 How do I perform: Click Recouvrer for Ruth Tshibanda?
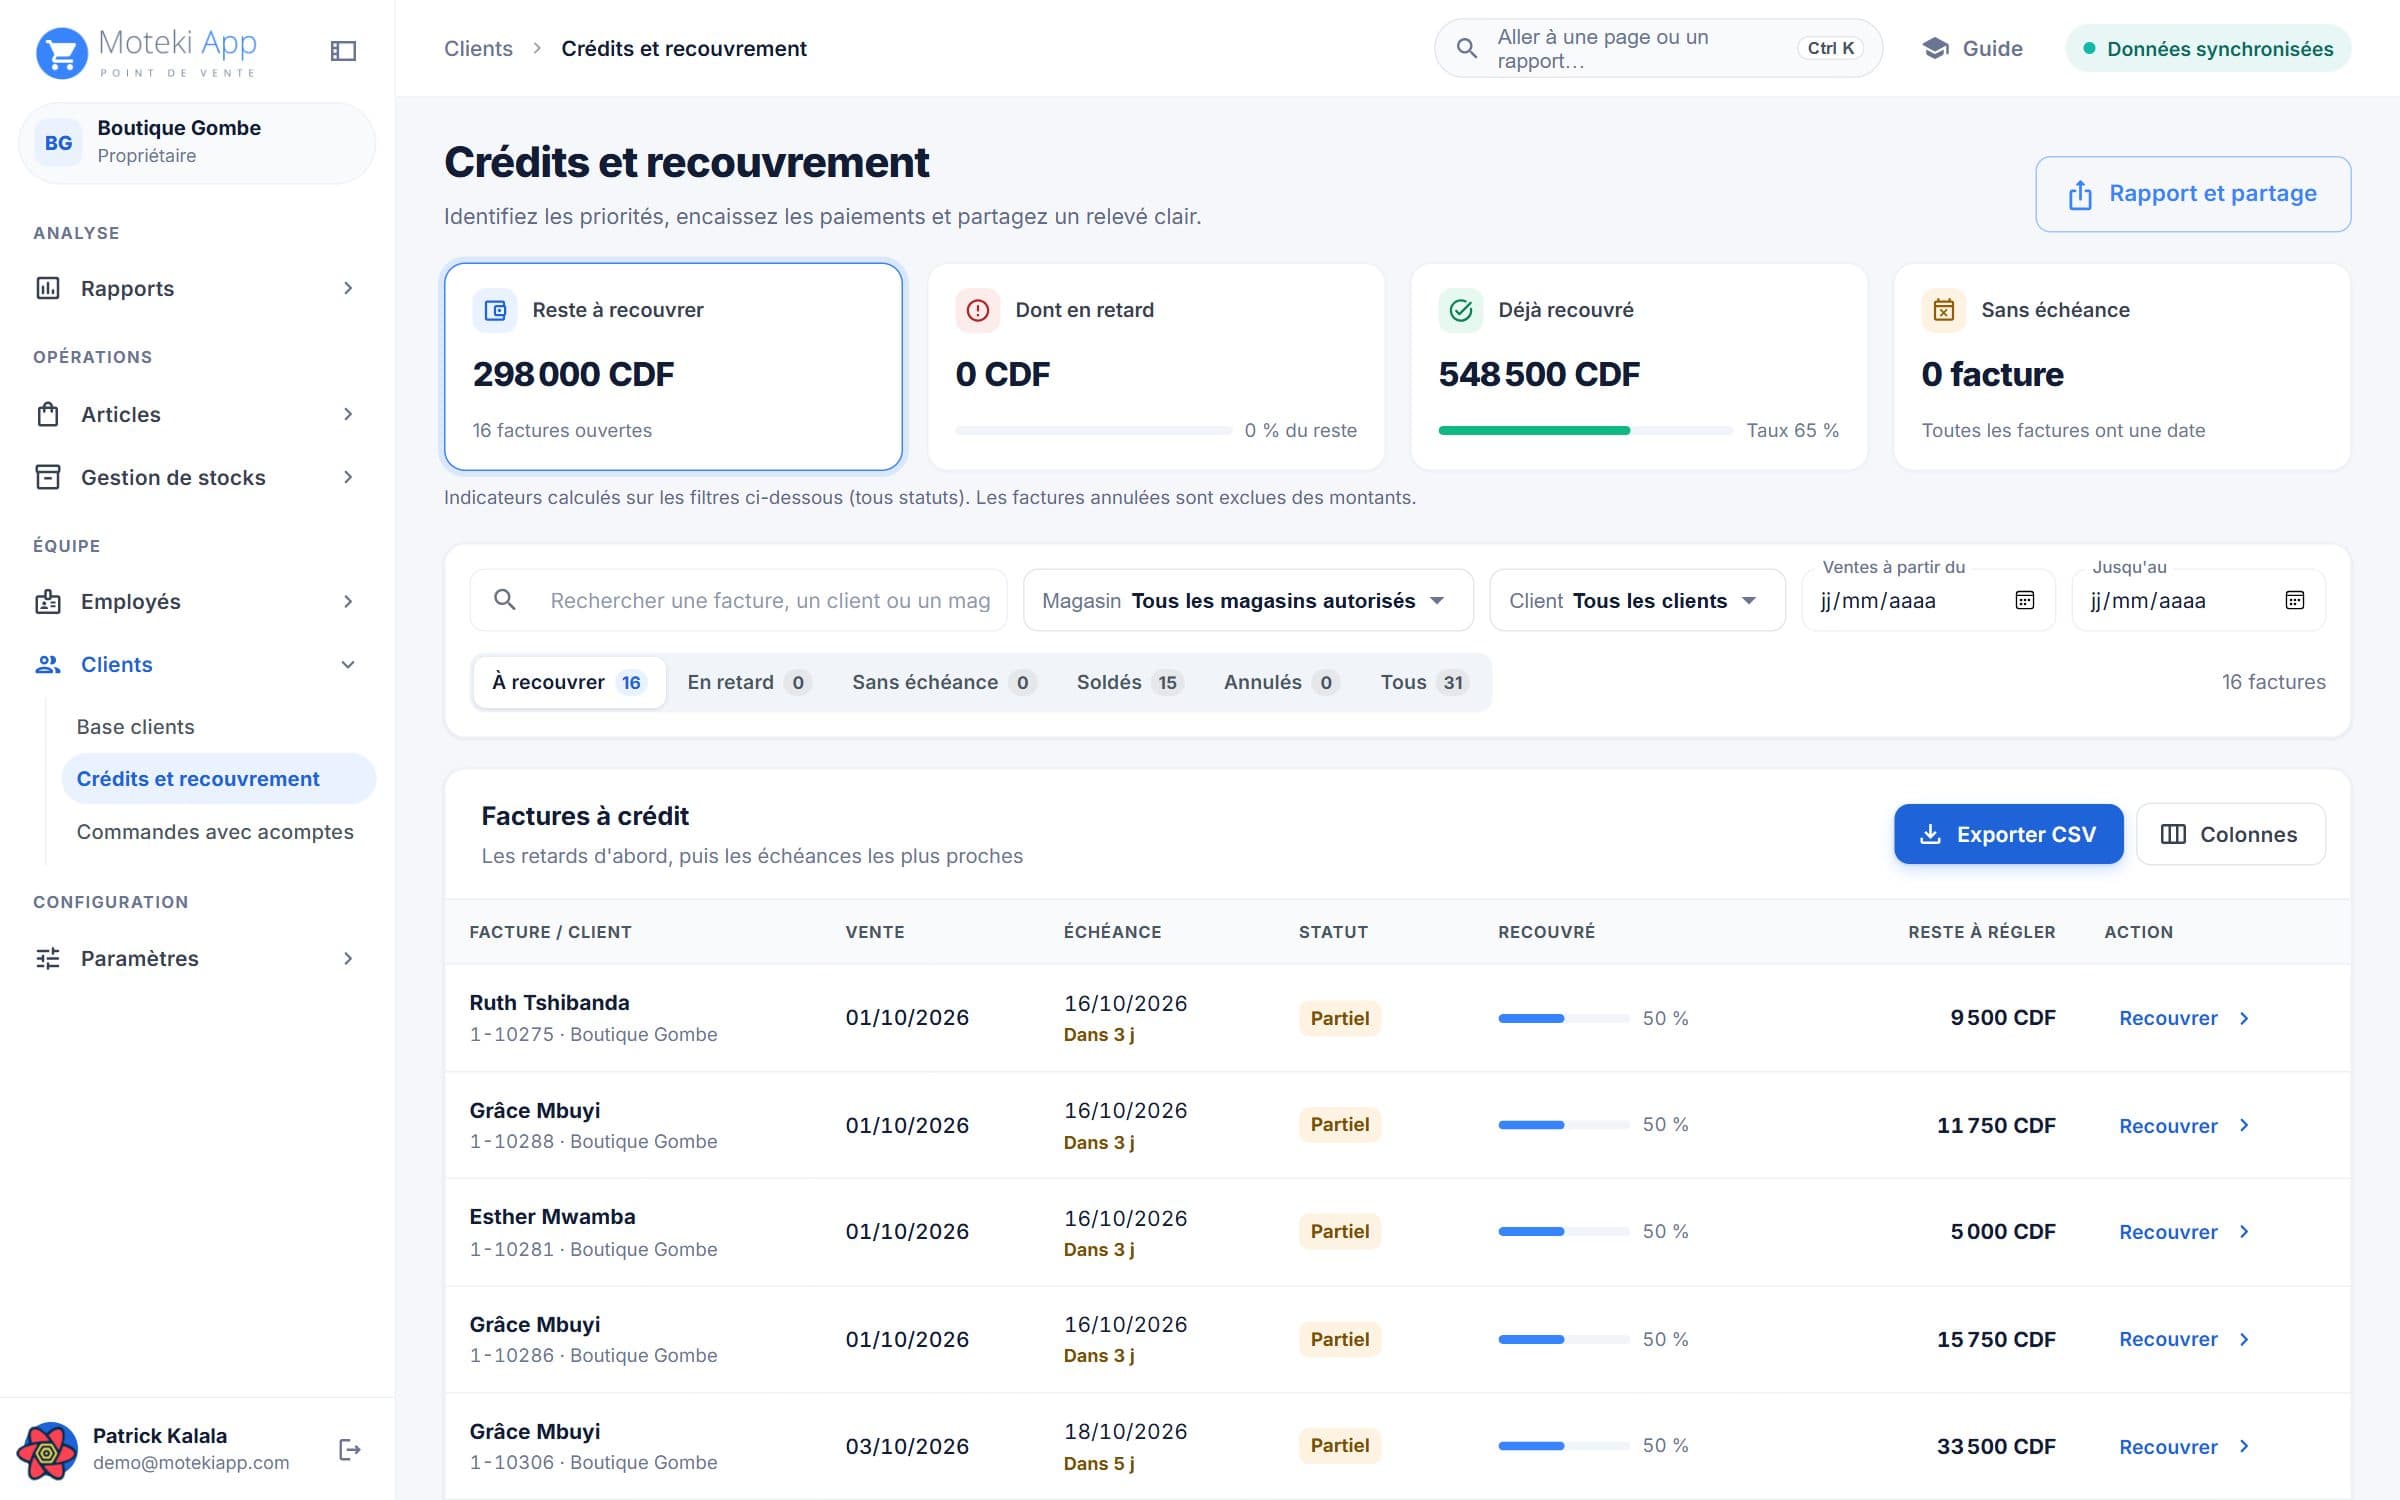click(x=2183, y=1018)
